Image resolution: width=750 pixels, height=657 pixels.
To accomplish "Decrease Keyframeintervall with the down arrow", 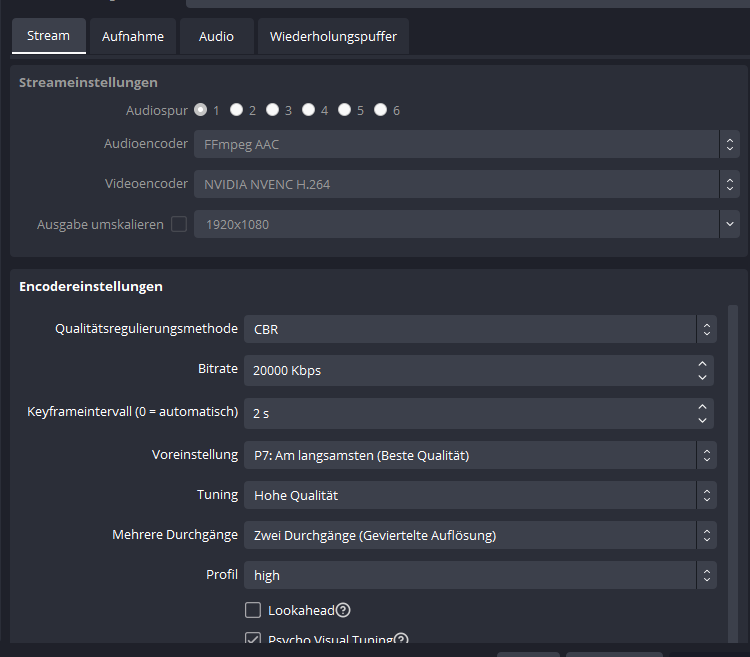I will (704, 418).
